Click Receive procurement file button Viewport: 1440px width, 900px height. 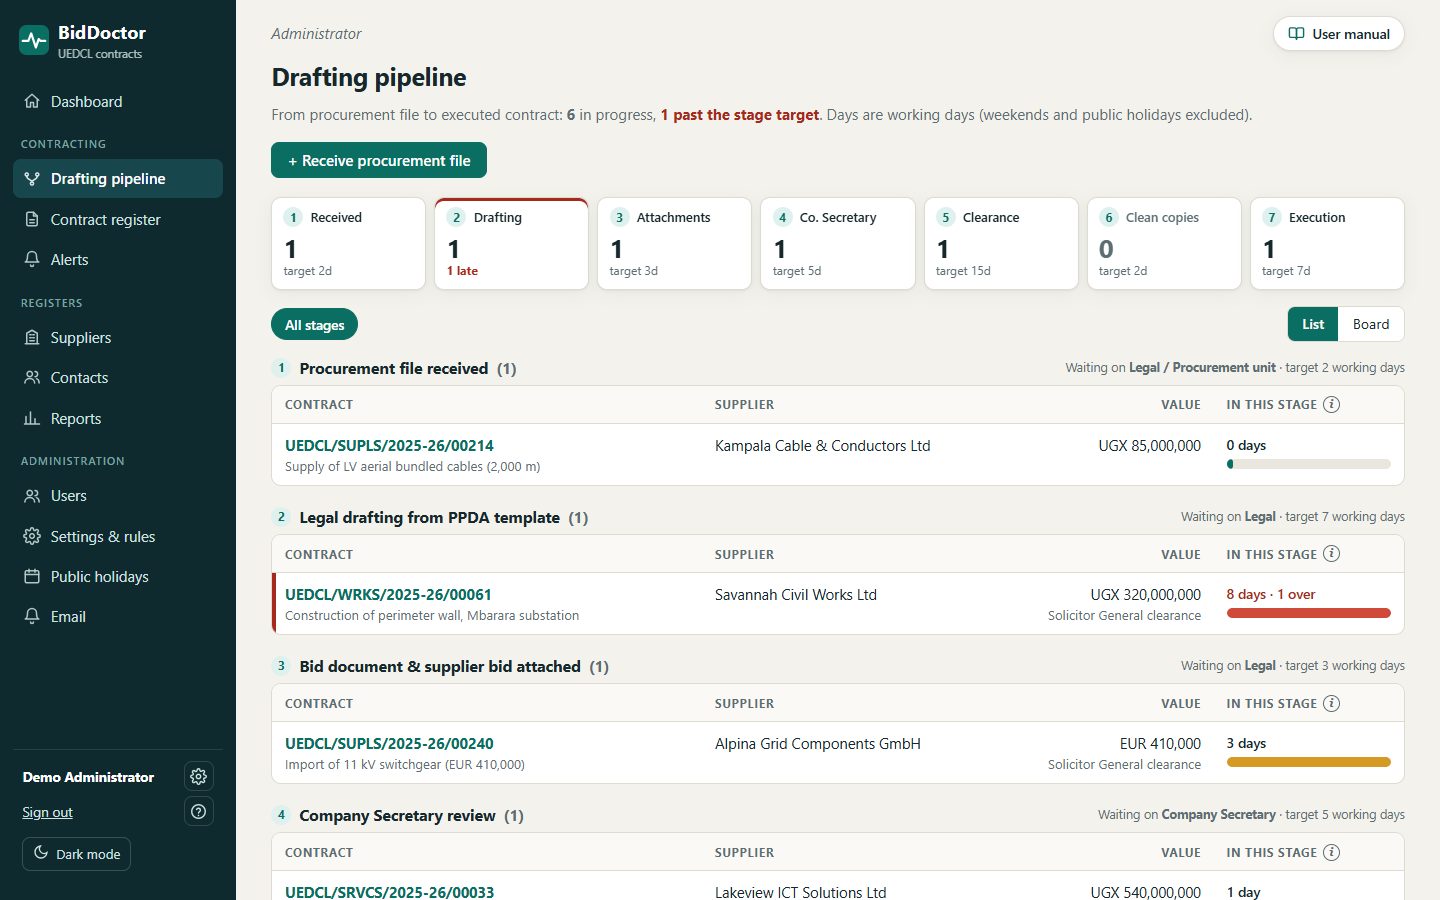379,160
